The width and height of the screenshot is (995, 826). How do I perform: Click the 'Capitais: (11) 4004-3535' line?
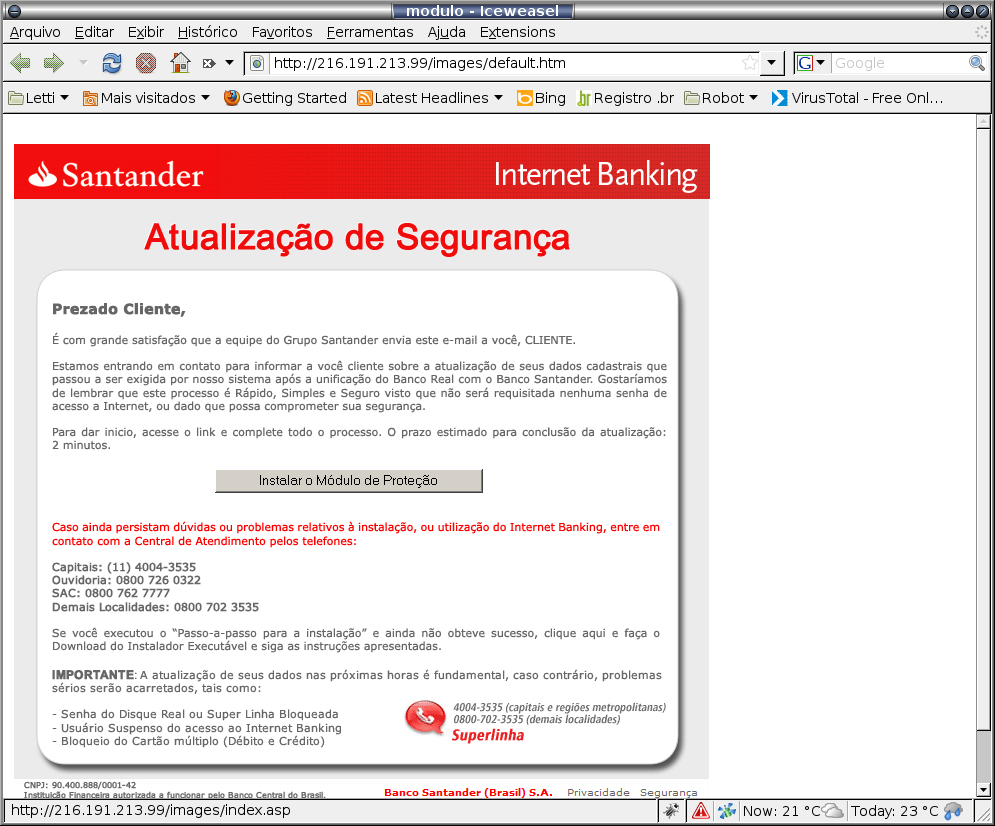124,567
